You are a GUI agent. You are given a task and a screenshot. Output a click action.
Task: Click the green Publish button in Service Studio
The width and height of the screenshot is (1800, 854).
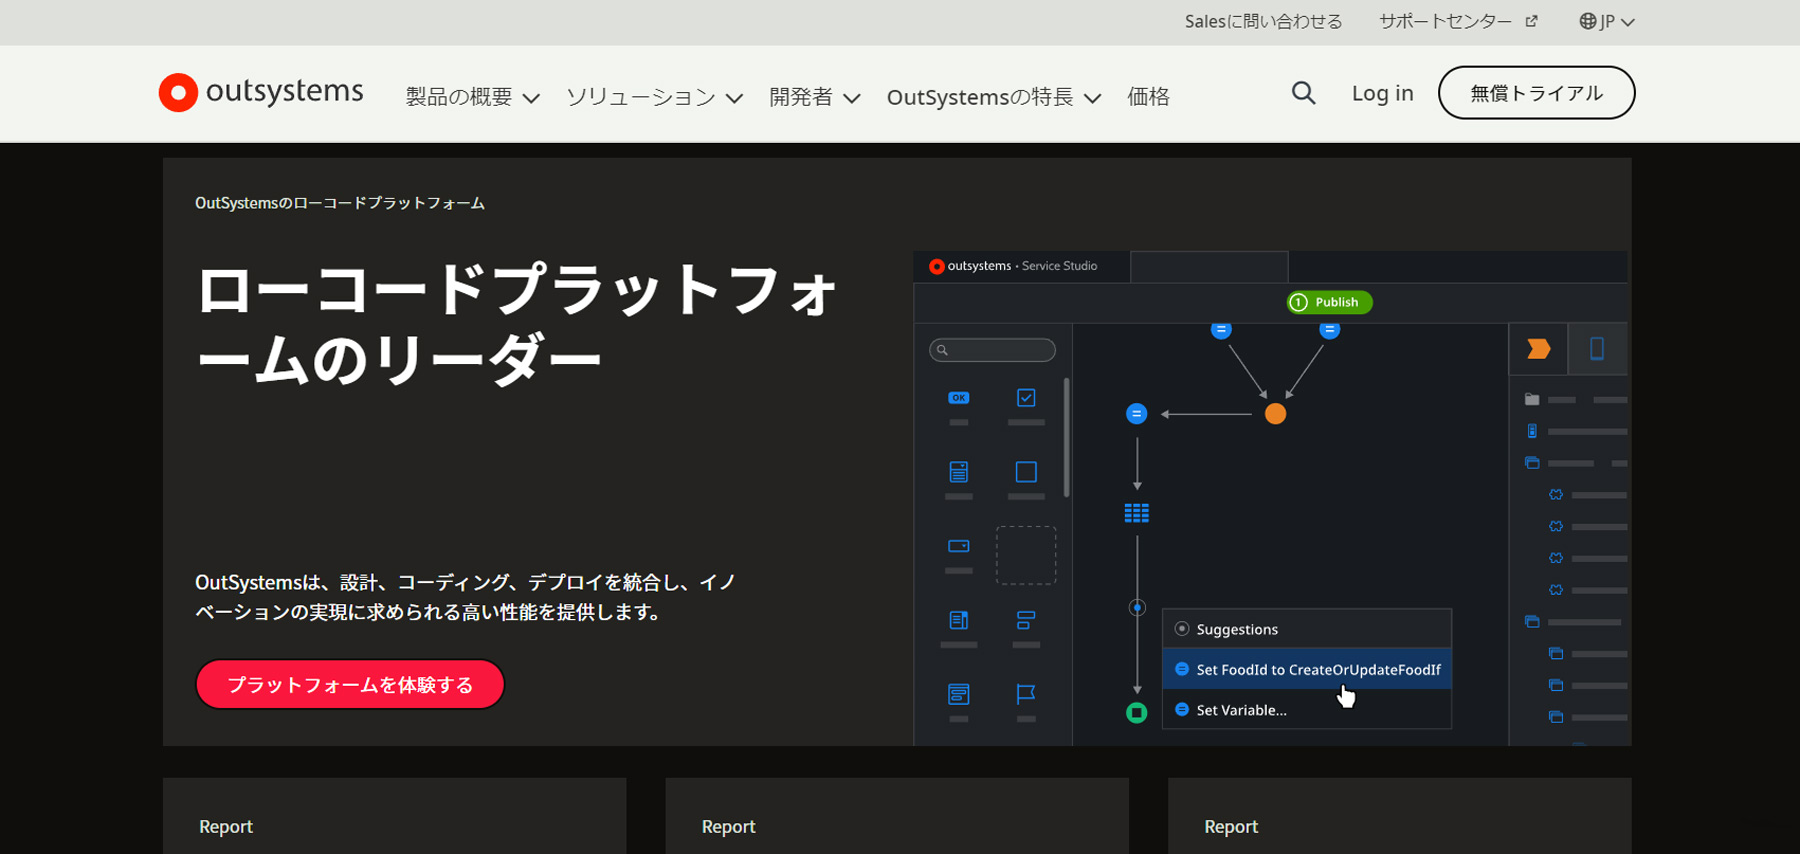tap(1329, 302)
